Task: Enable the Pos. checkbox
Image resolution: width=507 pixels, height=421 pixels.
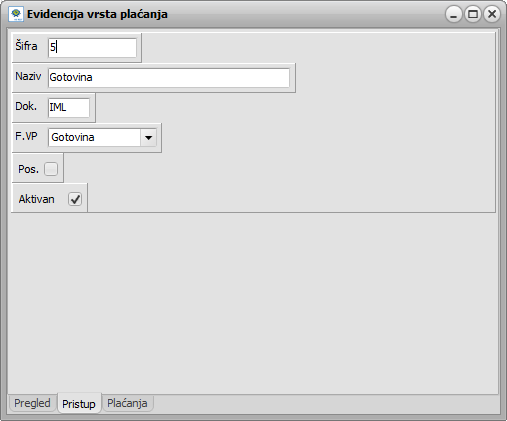Action: point(51,169)
